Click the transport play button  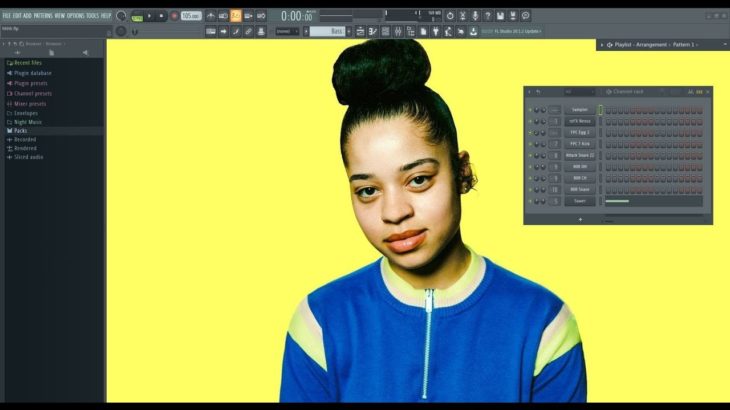coord(149,16)
